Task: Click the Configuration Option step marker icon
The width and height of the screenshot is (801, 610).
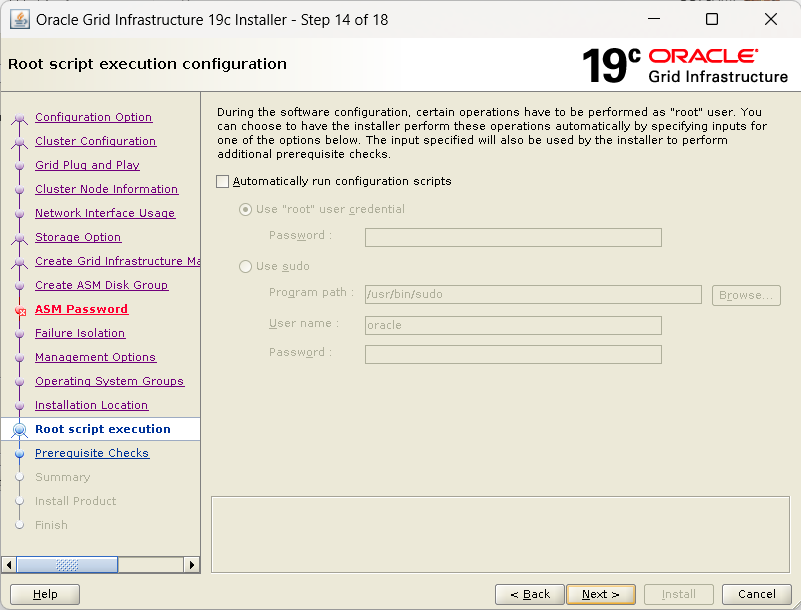Action: pos(19,119)
